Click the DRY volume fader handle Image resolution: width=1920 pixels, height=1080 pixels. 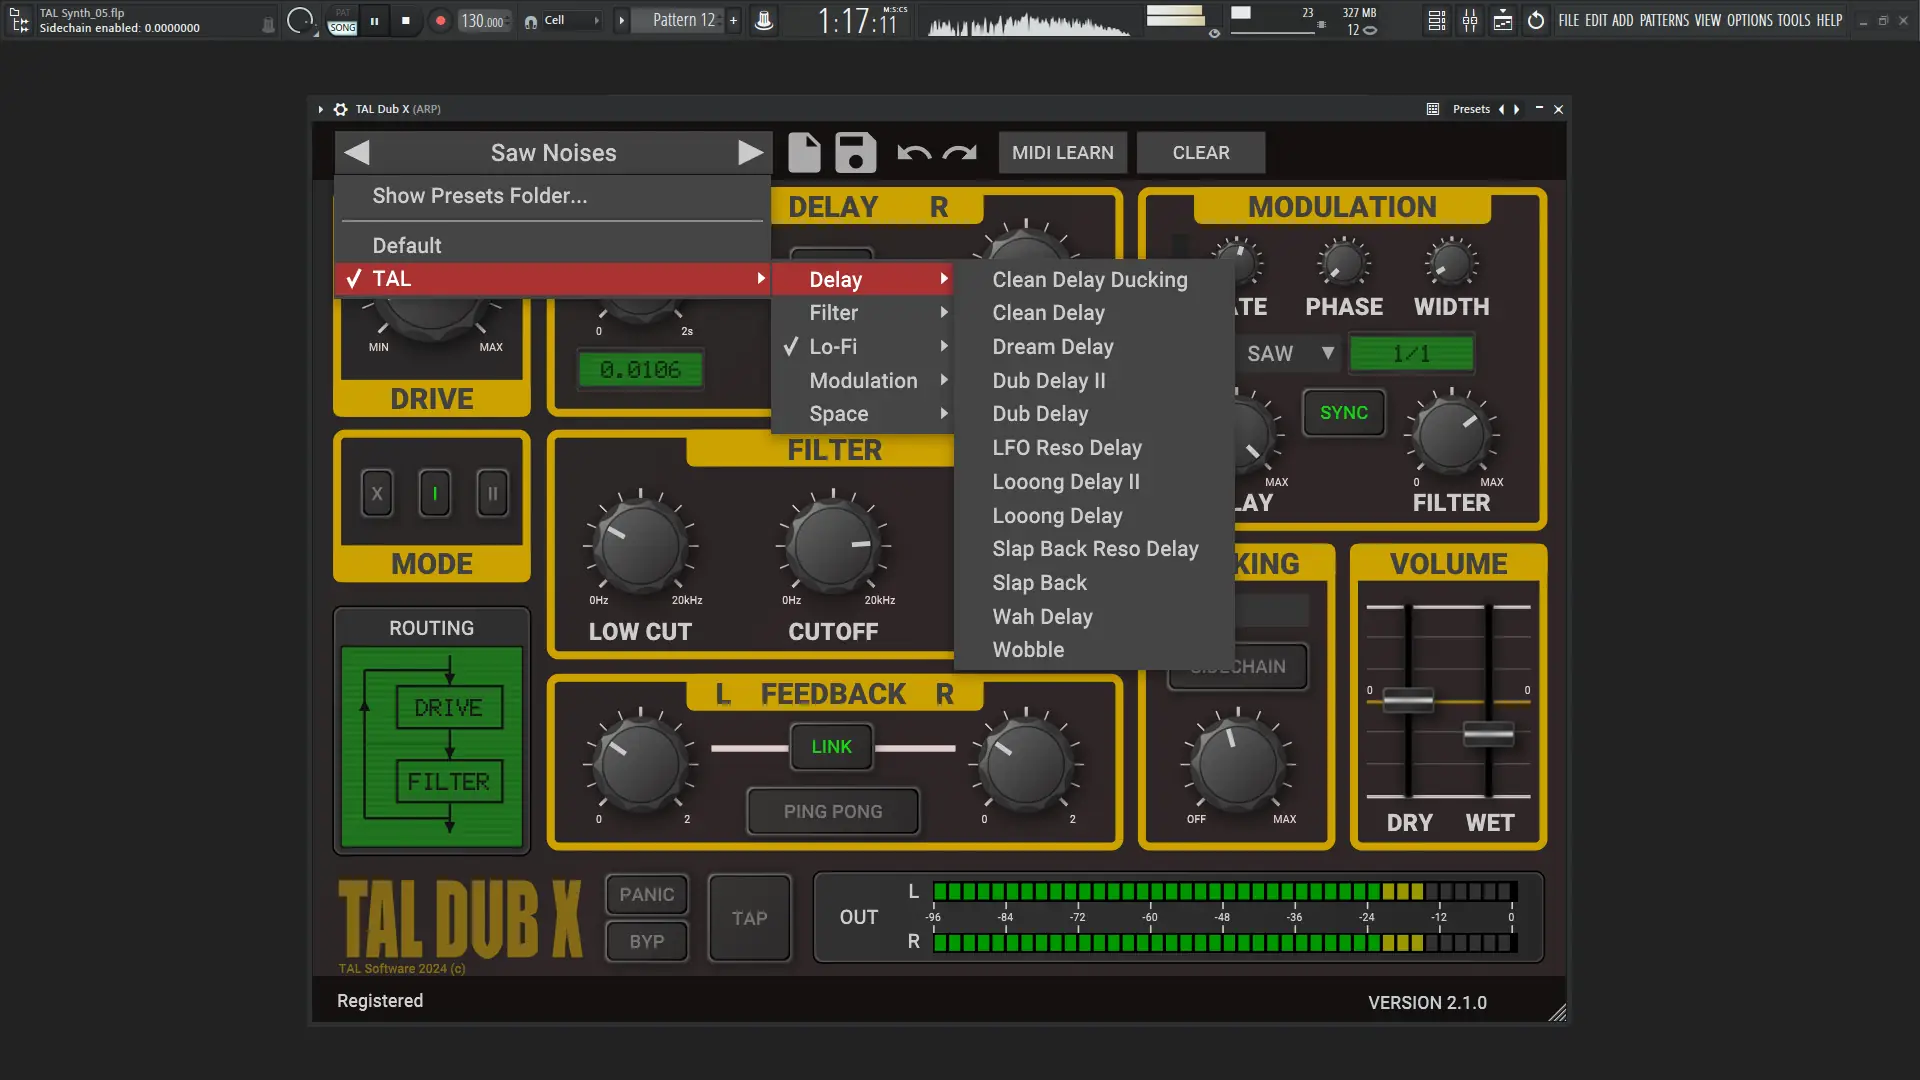coord(1408,700)
